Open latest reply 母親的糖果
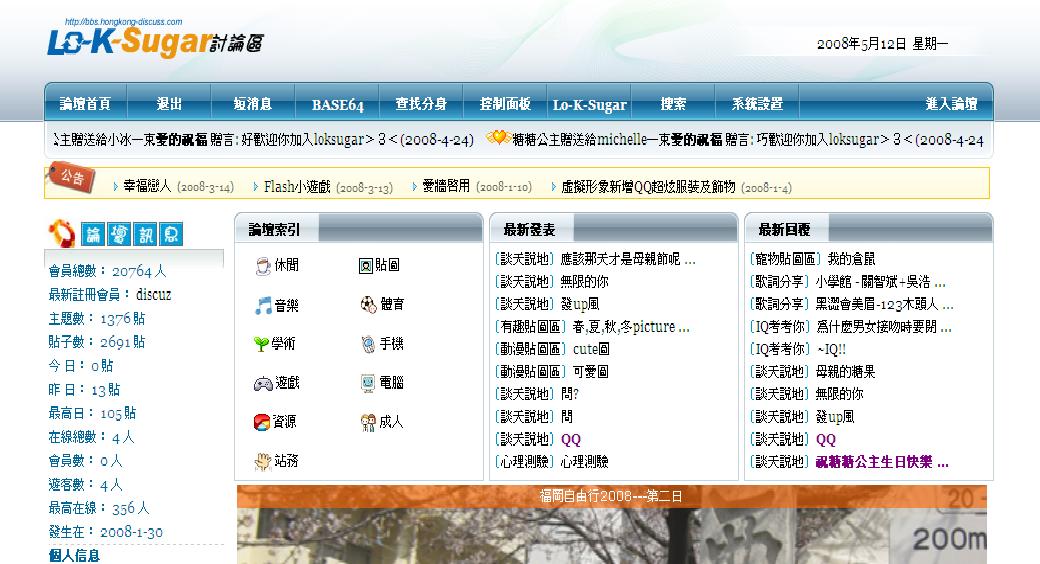The height and width of the screenshot is (564, 1040). 846,372
